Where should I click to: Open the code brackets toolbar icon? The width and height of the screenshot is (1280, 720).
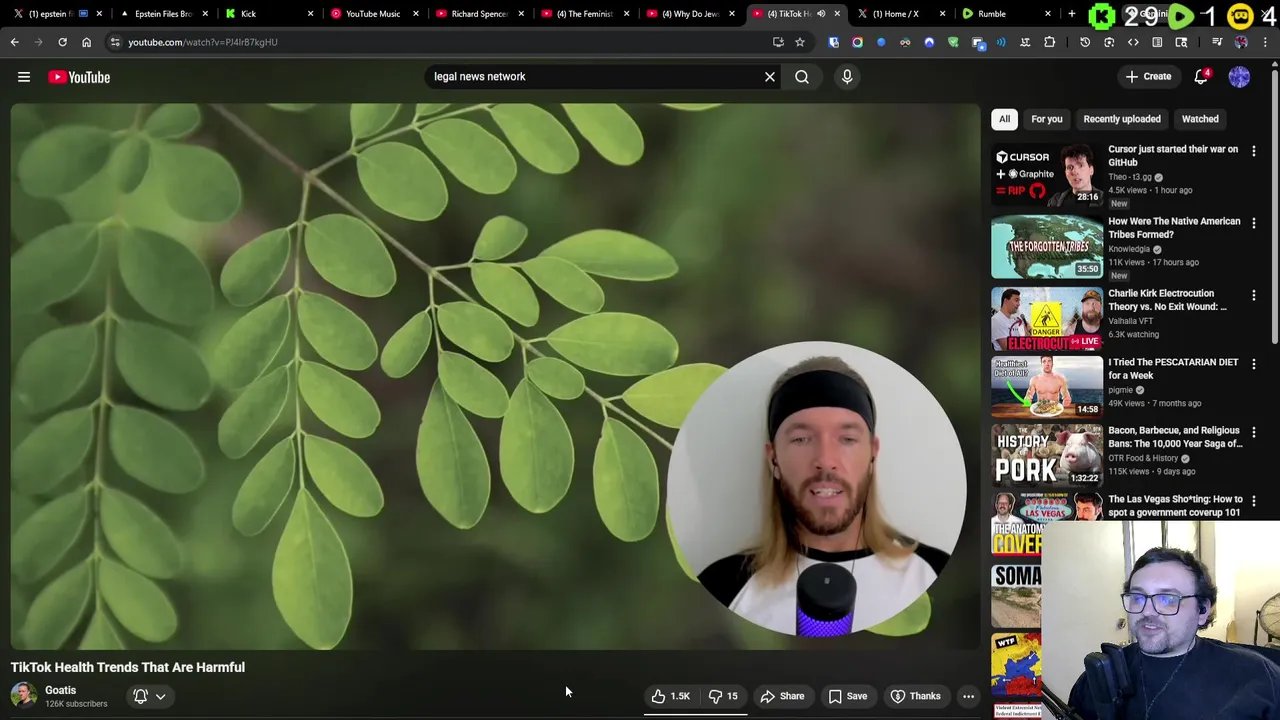(x=1133, y=42)
